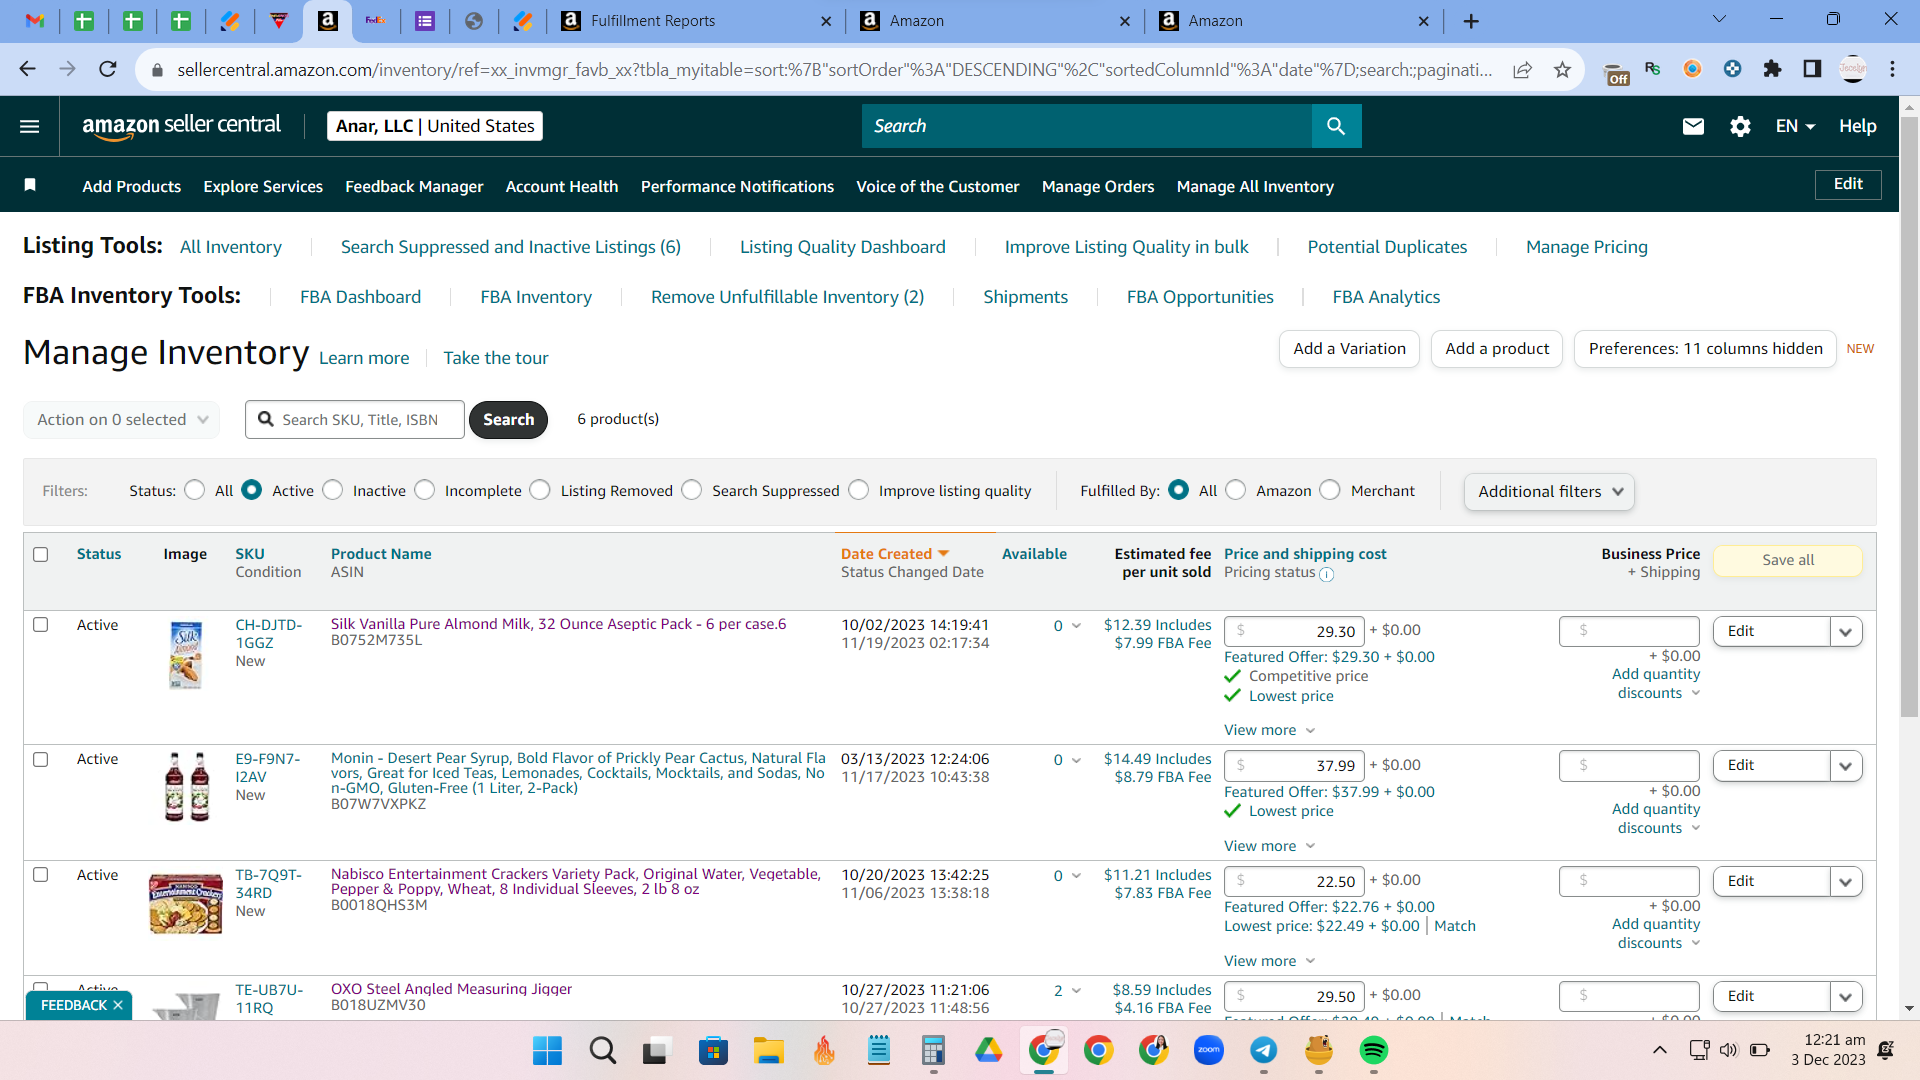Close the FEEDBACK widget
The width and height of the screenshot is (1920, 1080).
[118, 1005]
